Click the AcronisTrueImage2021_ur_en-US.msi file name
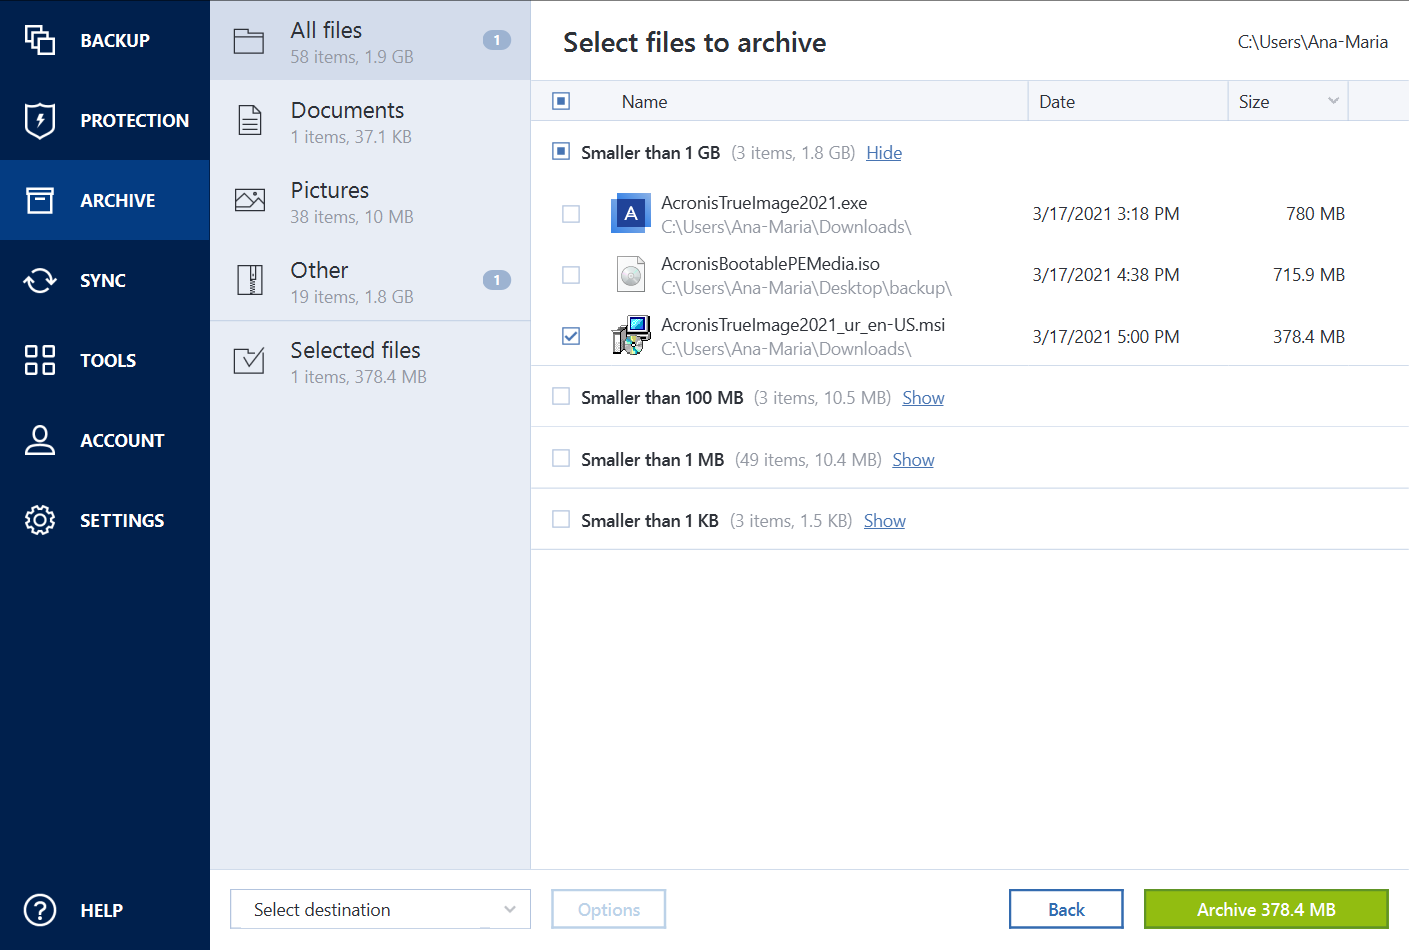Viewport: 1409px width, 950px height. (x=803, y=325)
